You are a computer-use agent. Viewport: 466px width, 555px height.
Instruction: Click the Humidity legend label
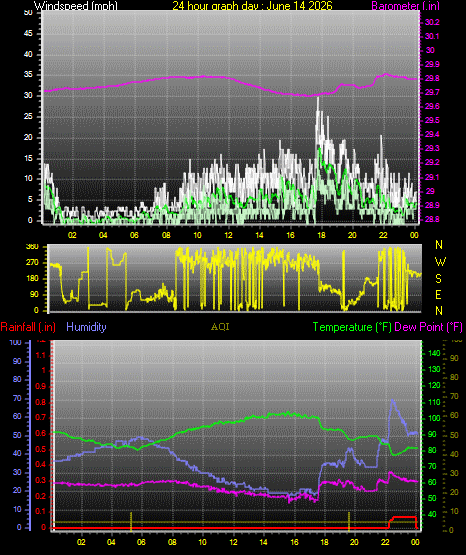[86, 327]
